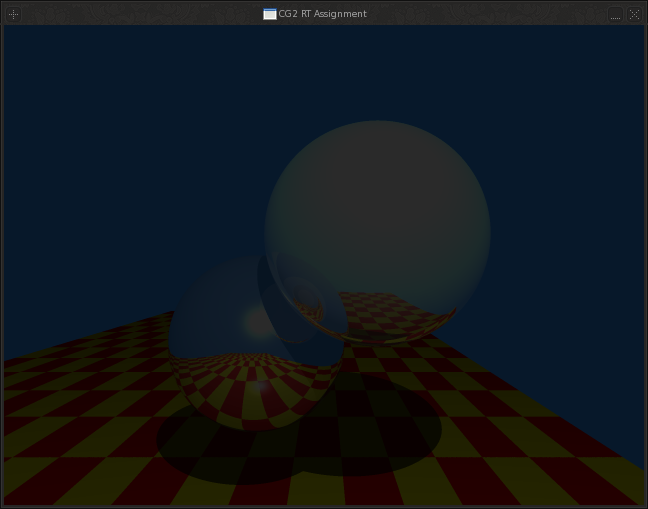The image size is (648, 509).
Task: Close the CG2 RT Assignment window
Action: pyautogui.click(x=634, y=14)
